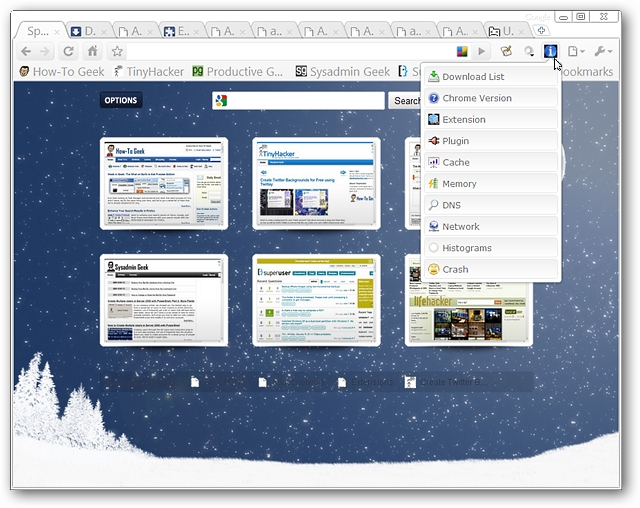The width and height of the screenshot is (640, 508).
Task: Select Cache from the popup list
Action: click(491, 162)
